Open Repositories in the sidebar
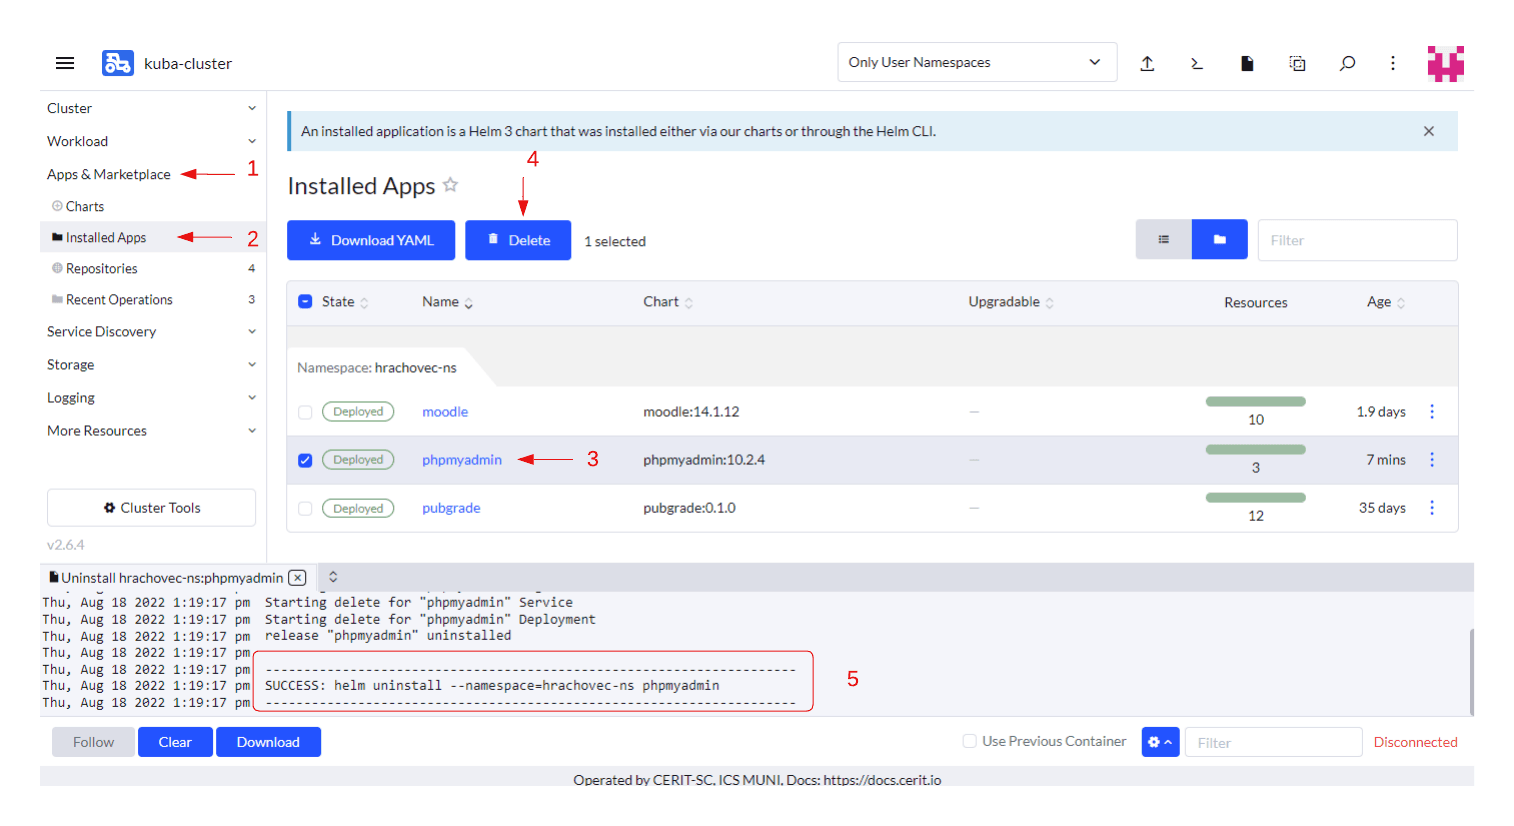 tap(102, 269)
